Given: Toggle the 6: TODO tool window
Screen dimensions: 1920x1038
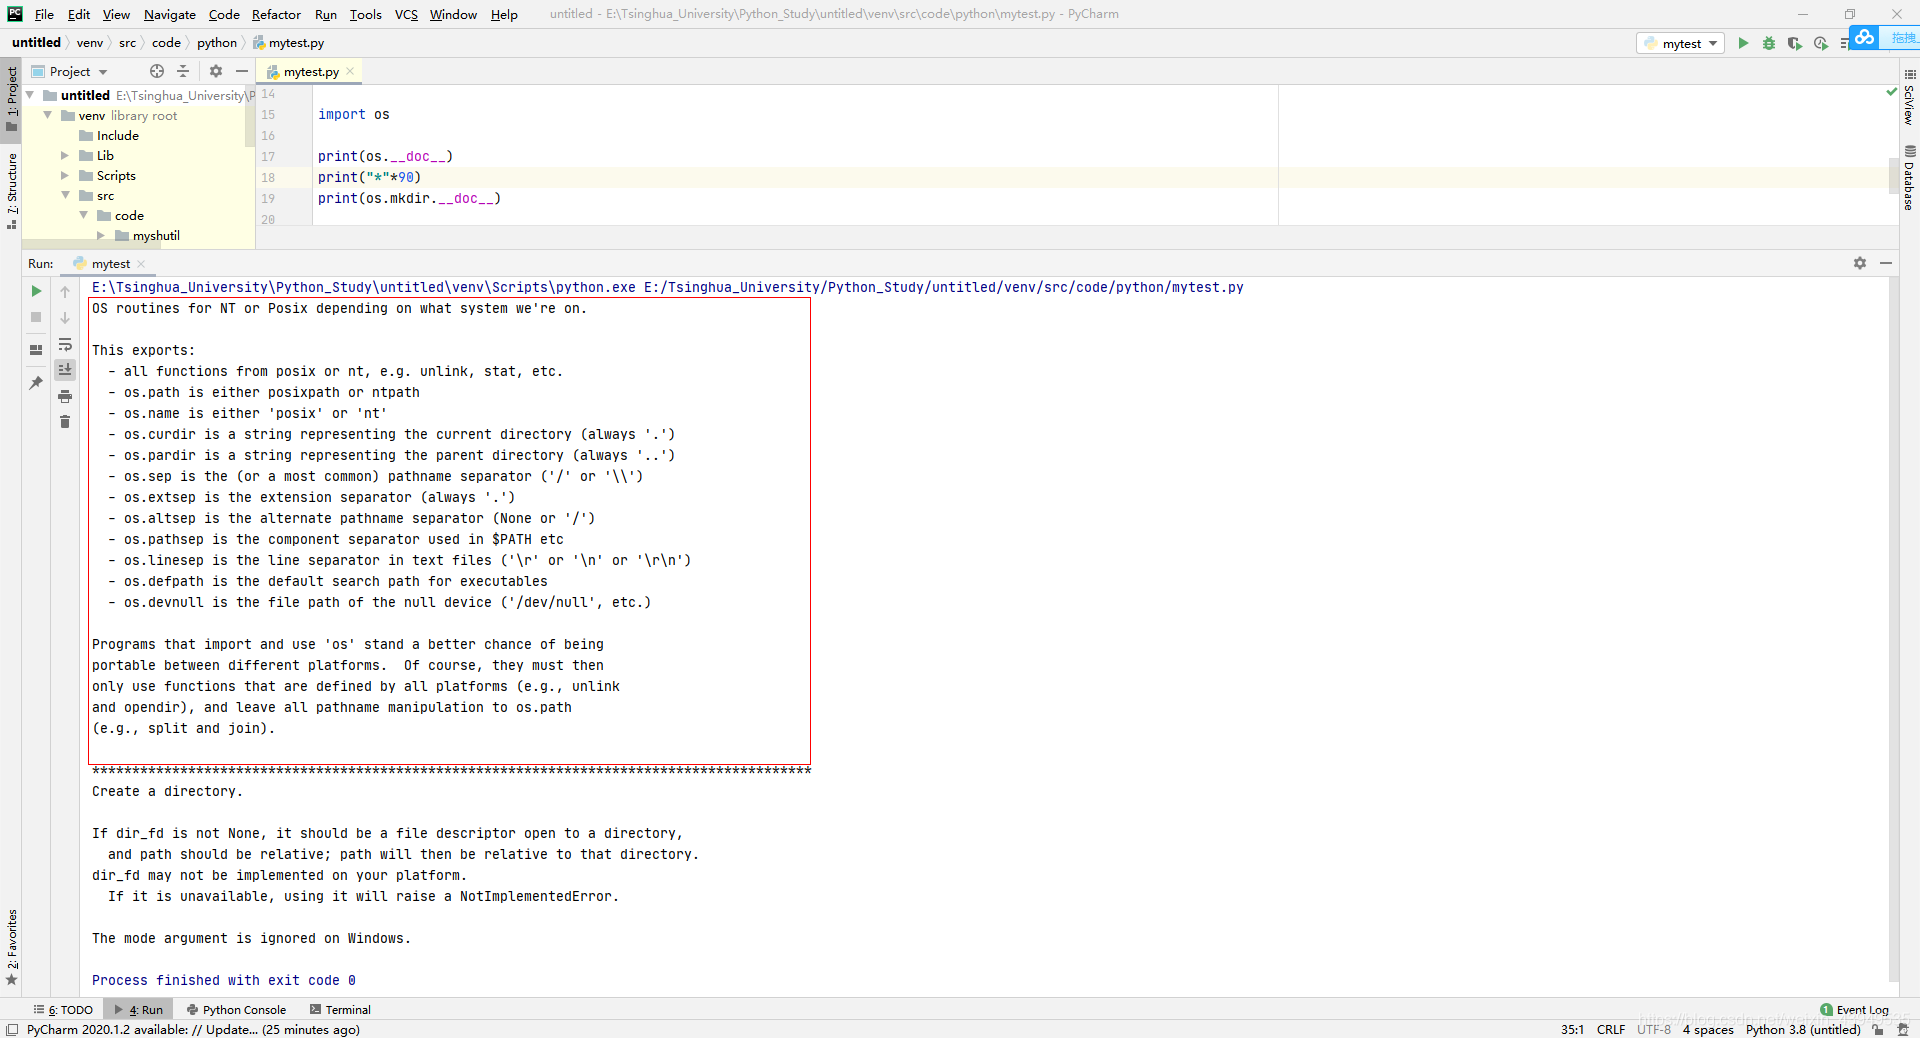Looking at the screenshot, I should [63, 1010].
